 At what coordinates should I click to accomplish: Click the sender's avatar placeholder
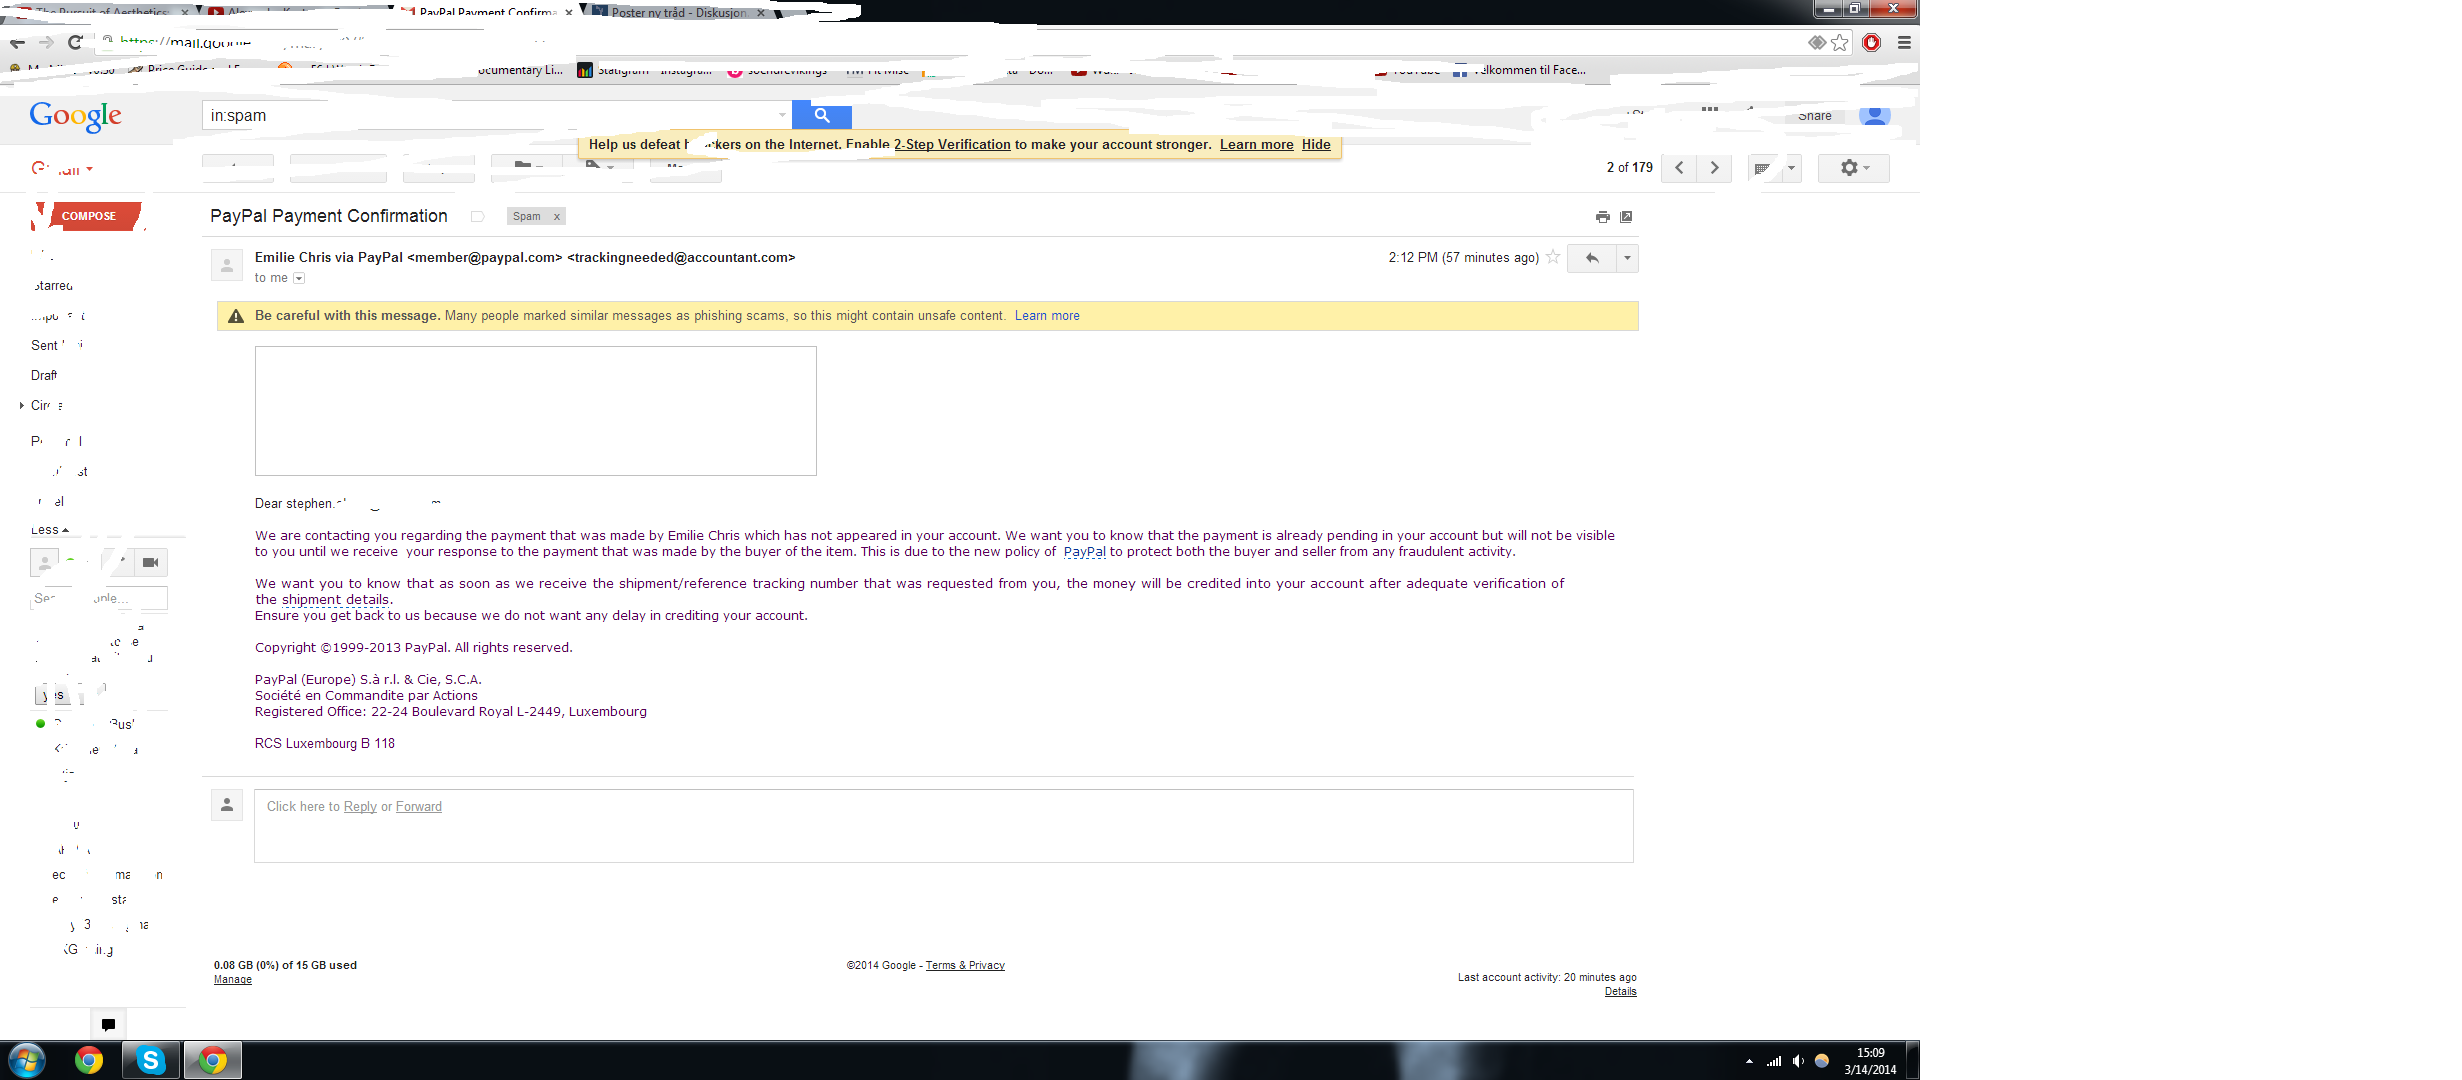227,265
